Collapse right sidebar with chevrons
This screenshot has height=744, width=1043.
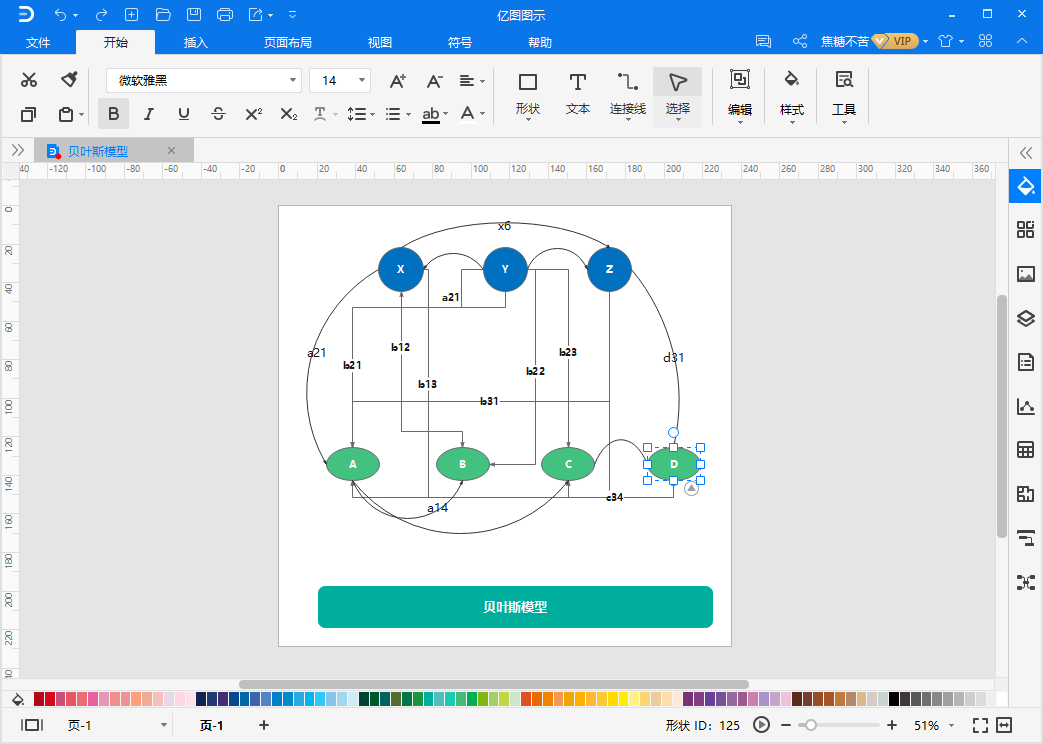click(x=1026, y=153)
